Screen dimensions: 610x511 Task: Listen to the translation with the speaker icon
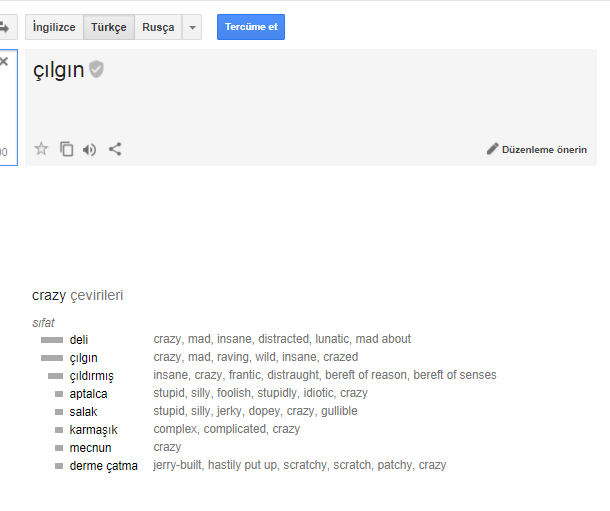point(89,149)
